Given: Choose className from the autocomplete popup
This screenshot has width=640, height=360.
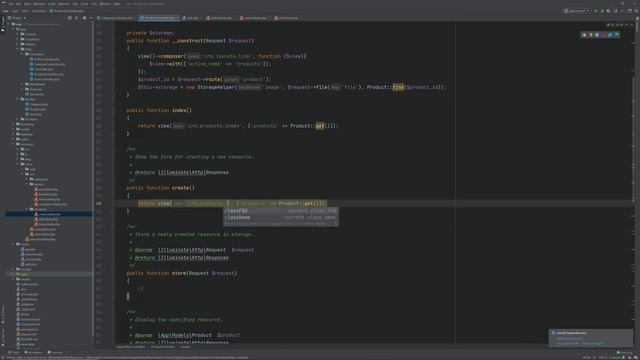Looking at the screenshot, I should coord(281,218).
